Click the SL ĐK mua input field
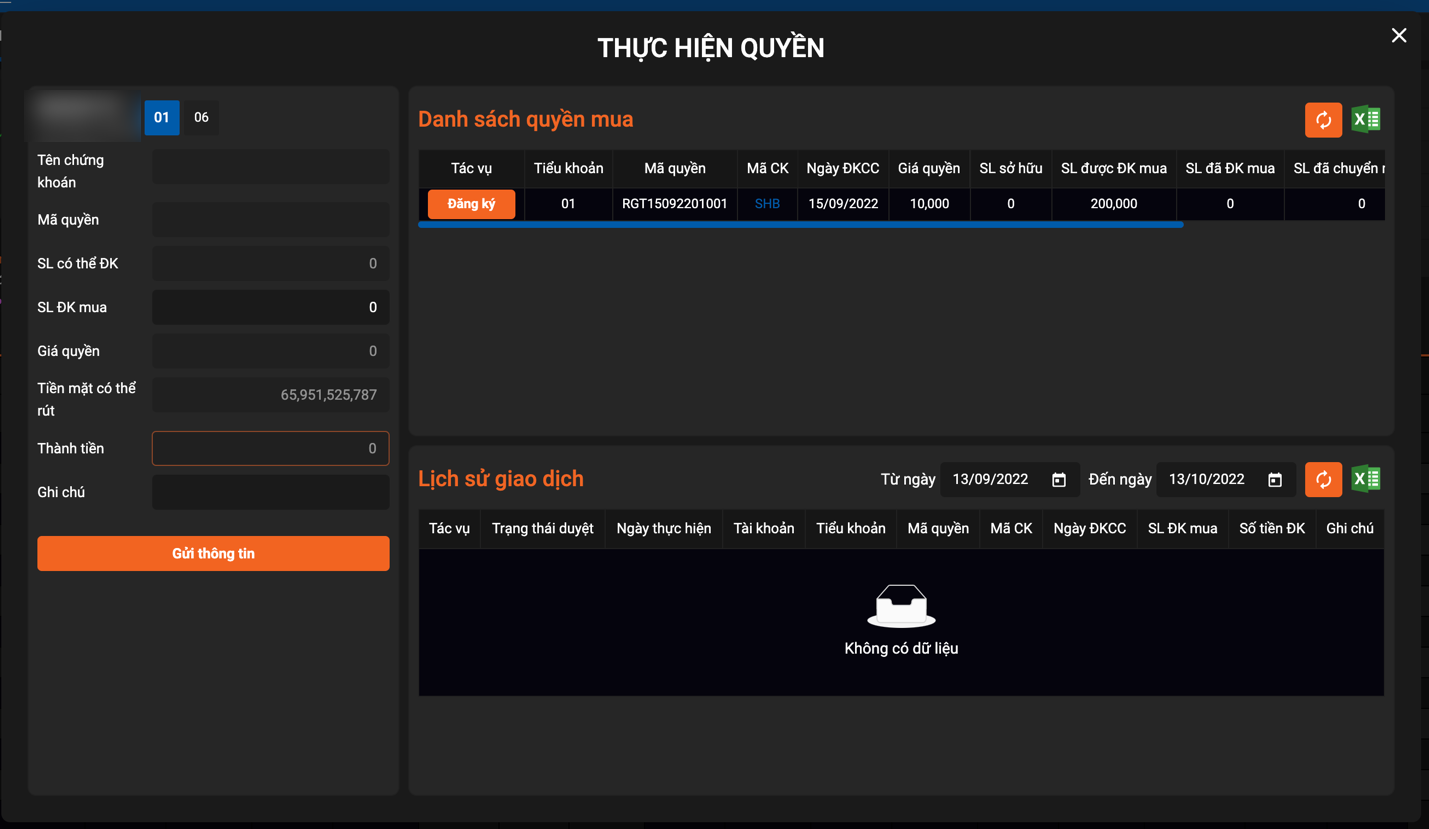 [x=270, y=308]
